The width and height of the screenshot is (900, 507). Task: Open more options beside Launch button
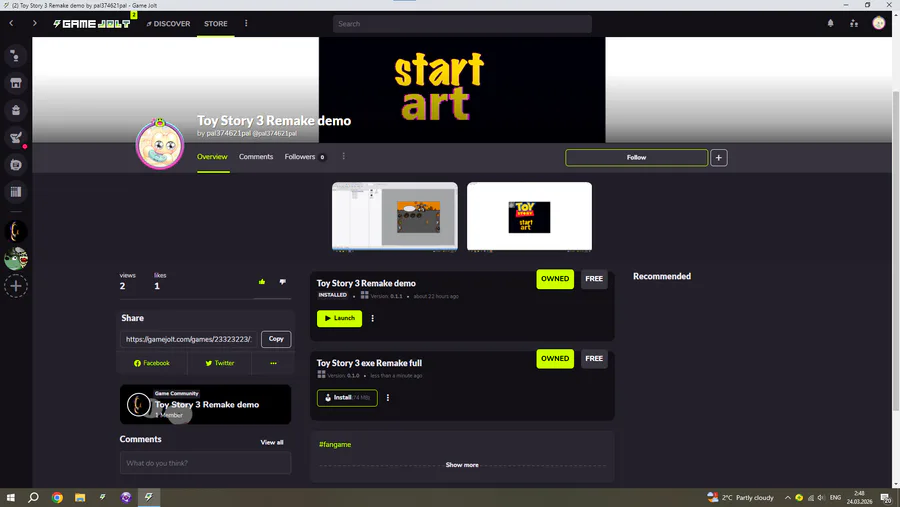click(373, 318)
